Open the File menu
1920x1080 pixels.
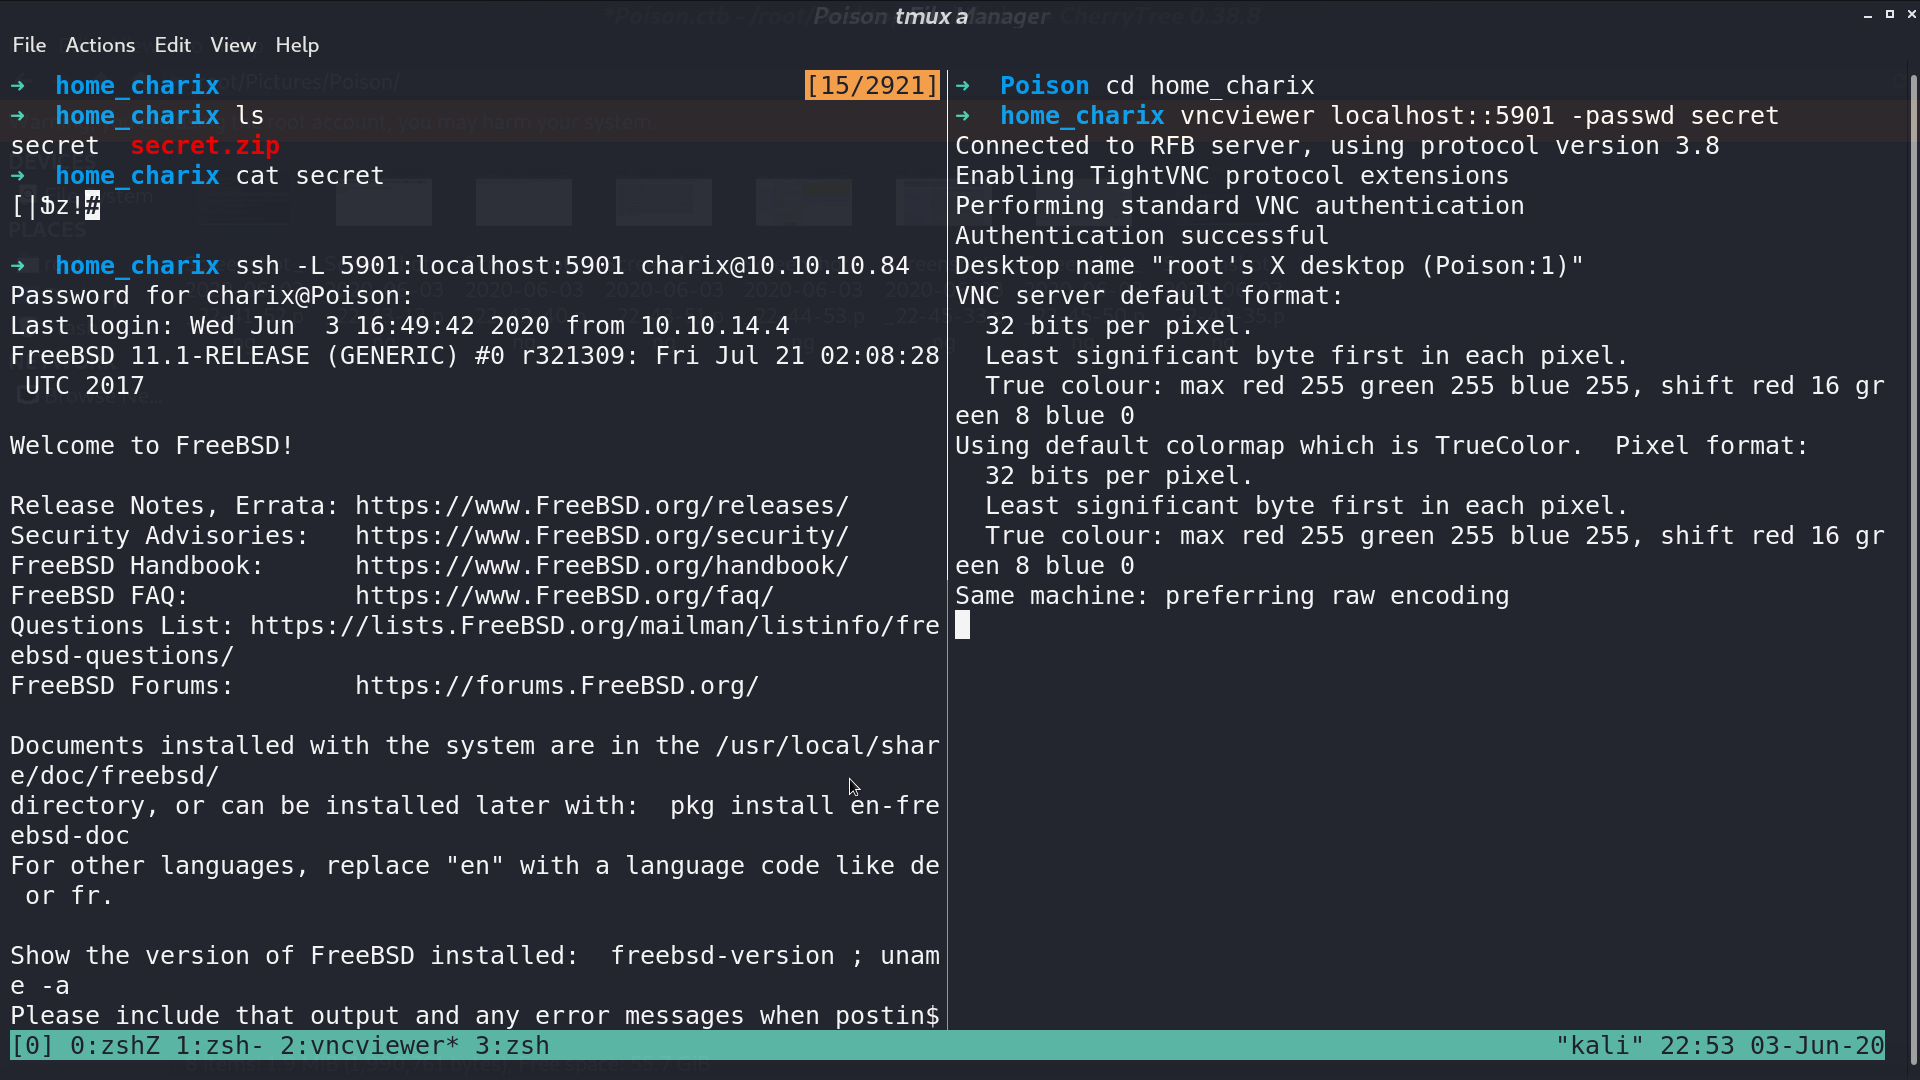click(29, 45)
